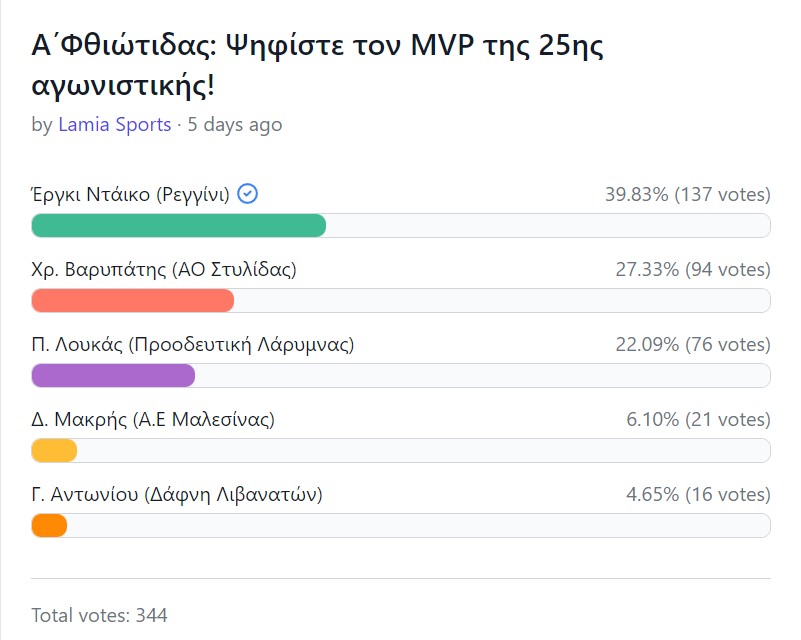Open the Lamia Sports author link
Image resolution: width=801 pixels, height=640 pixels.
coord(114,125)
